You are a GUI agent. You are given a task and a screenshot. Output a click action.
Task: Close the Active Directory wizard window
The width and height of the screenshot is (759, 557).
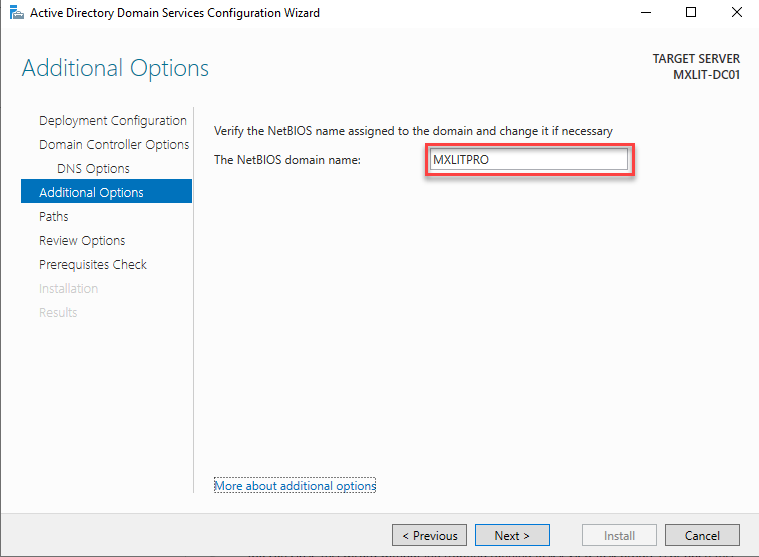click(x=736, y=13)
